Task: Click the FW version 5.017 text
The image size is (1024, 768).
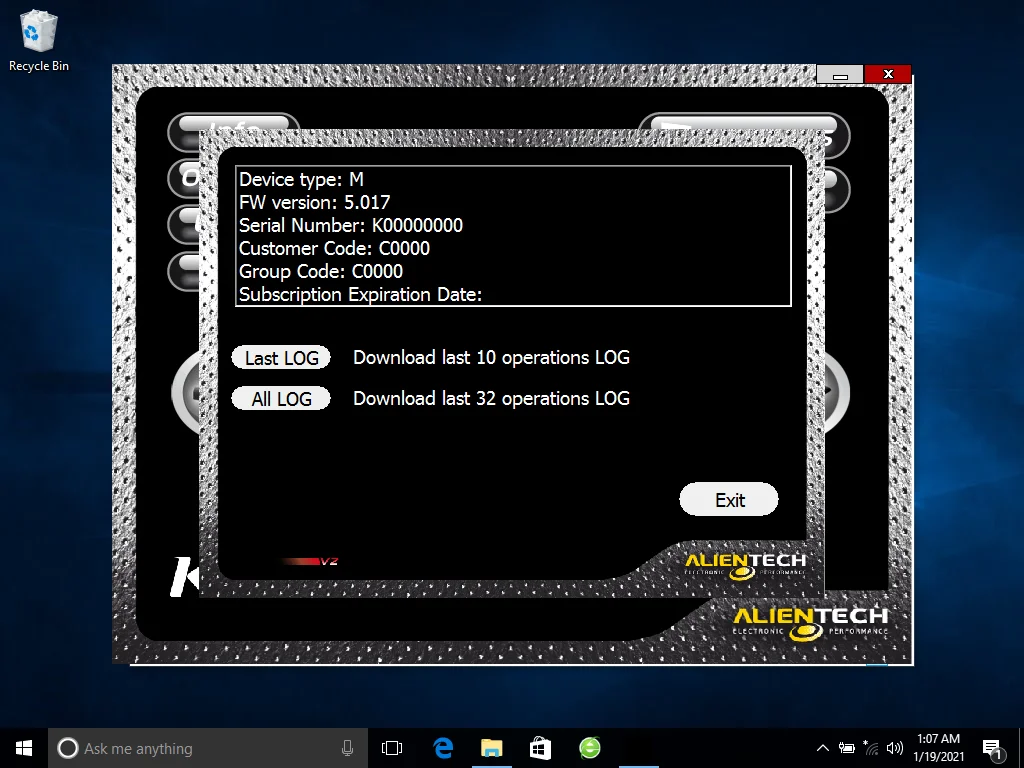Action: coord(314,202)
